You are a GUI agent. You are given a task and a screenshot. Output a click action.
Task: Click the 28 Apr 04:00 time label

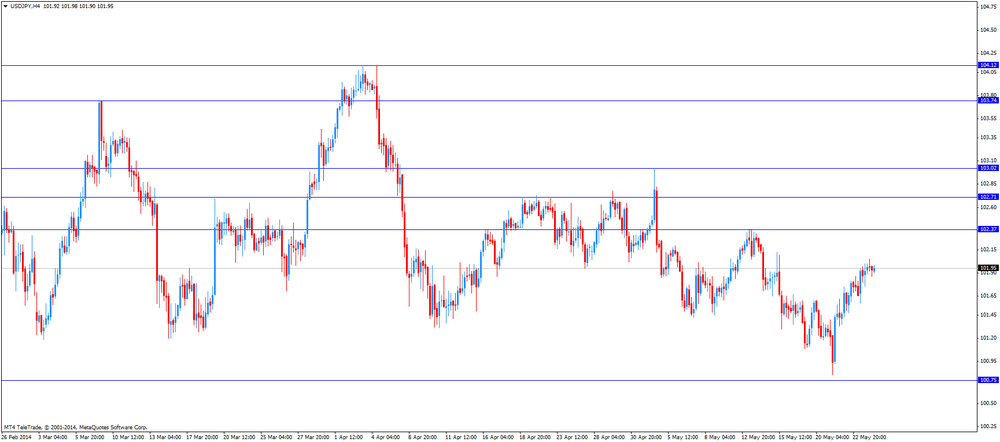tap(609, 438)
